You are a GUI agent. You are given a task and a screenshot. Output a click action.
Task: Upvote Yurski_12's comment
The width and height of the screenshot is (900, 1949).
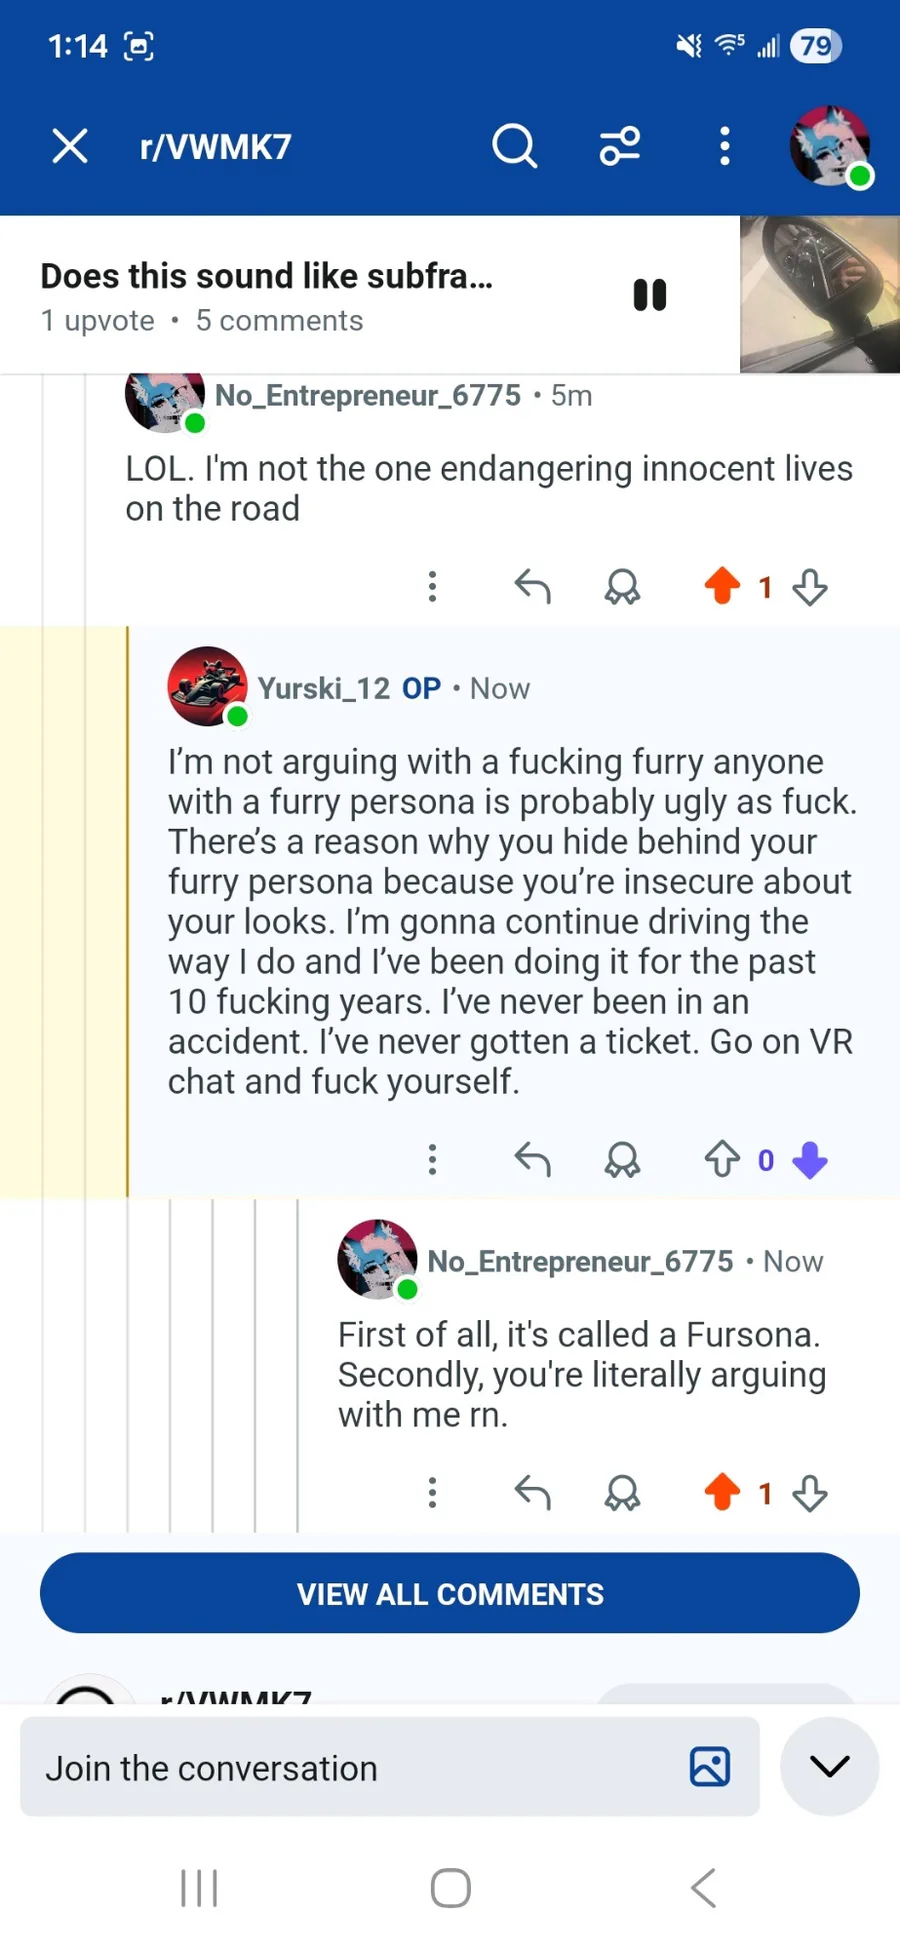point(722,1160)
